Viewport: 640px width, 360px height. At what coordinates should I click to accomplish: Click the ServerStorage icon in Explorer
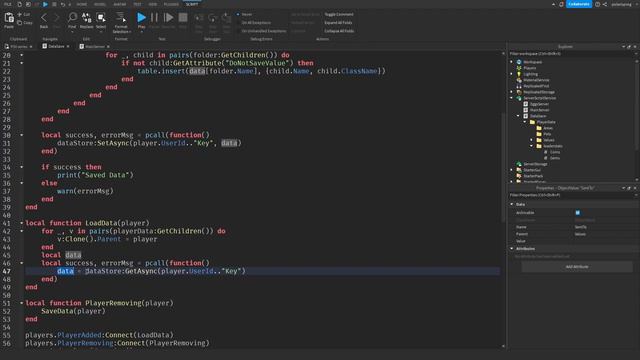pos(519,164)
